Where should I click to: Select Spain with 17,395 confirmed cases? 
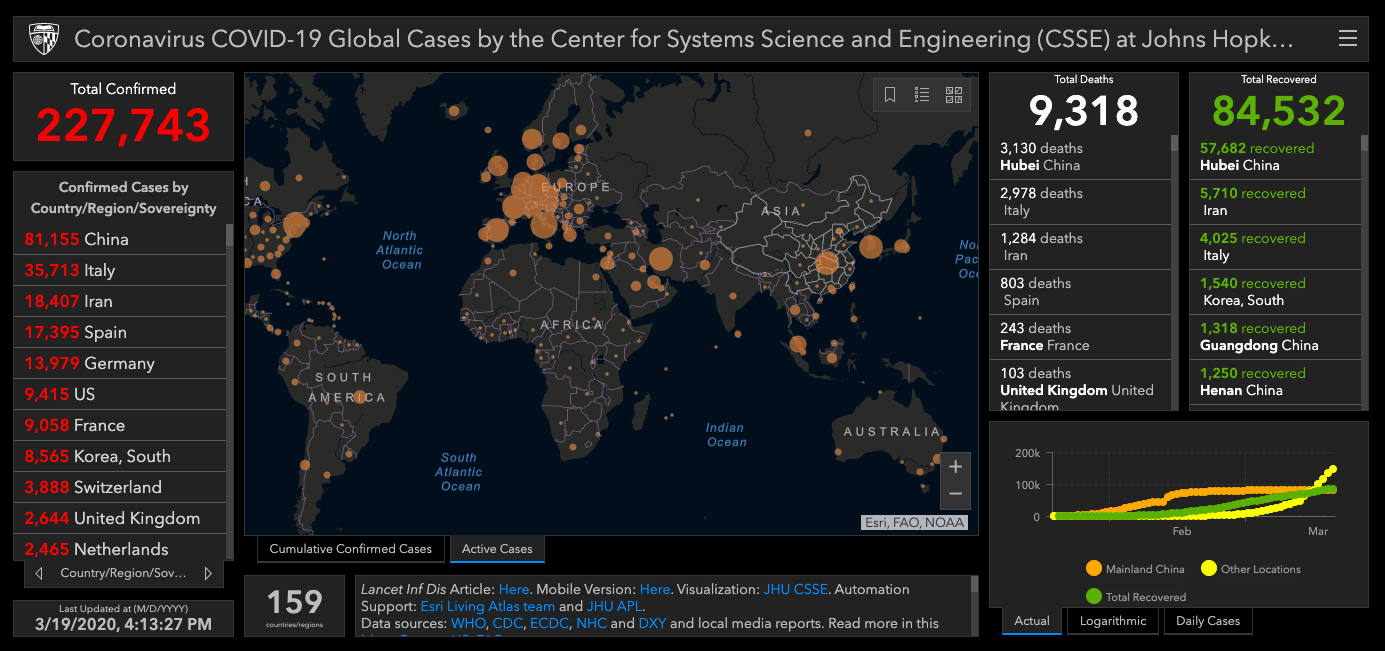point(120,332)
